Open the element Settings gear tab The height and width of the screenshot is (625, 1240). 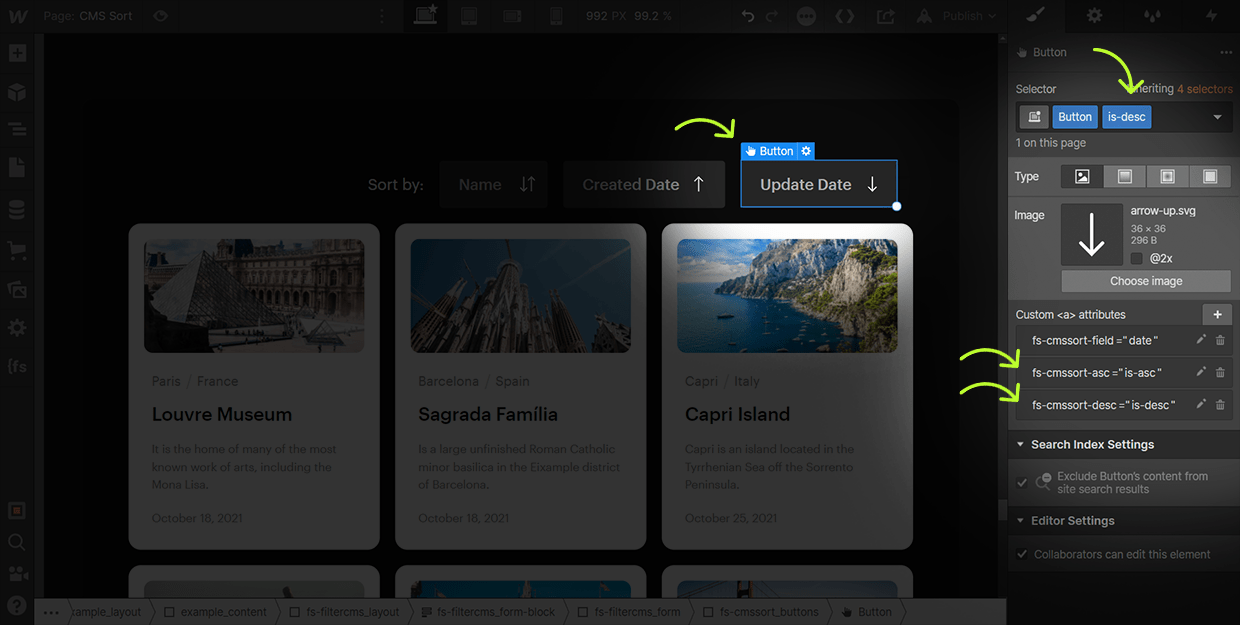pyautogui.click(x=1095, y=16)
